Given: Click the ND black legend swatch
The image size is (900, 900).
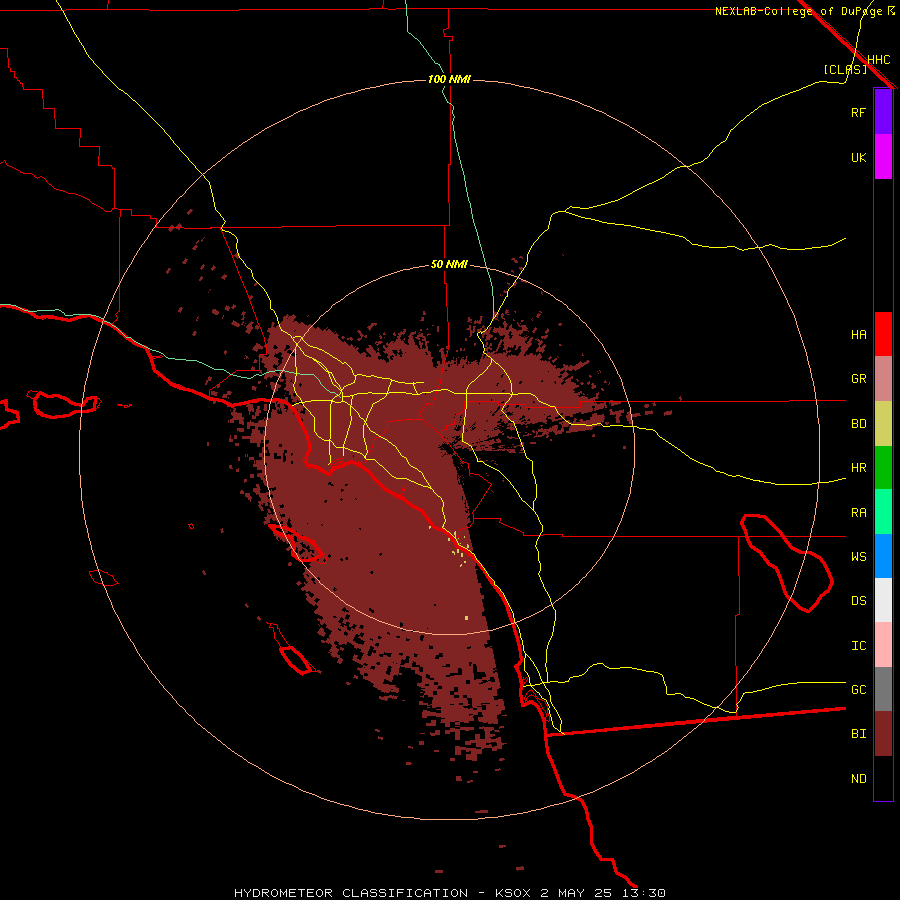Looking at the screenshot, I should point(883,778).
